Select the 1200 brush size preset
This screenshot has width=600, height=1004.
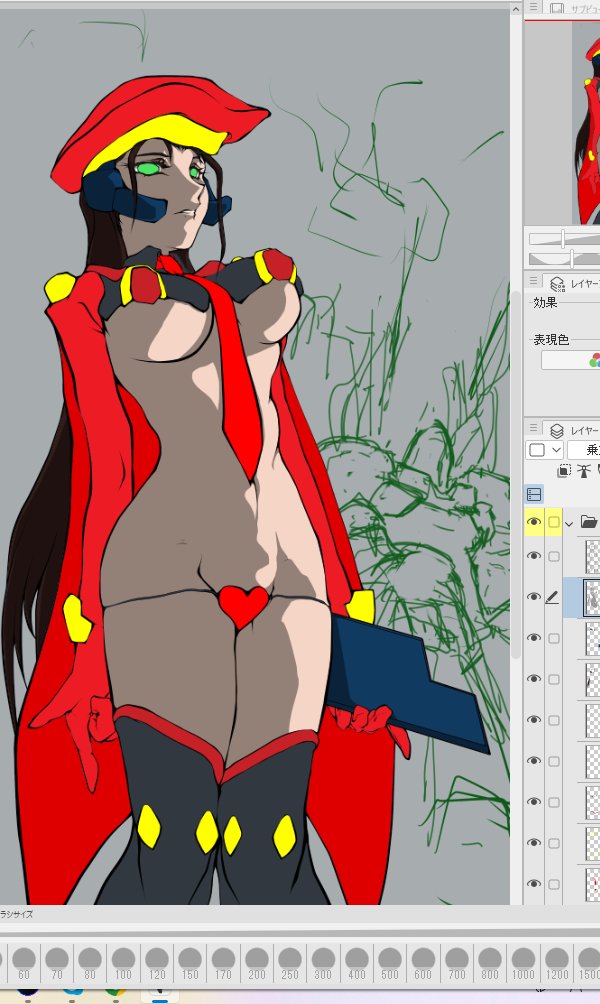click(556, 964)
